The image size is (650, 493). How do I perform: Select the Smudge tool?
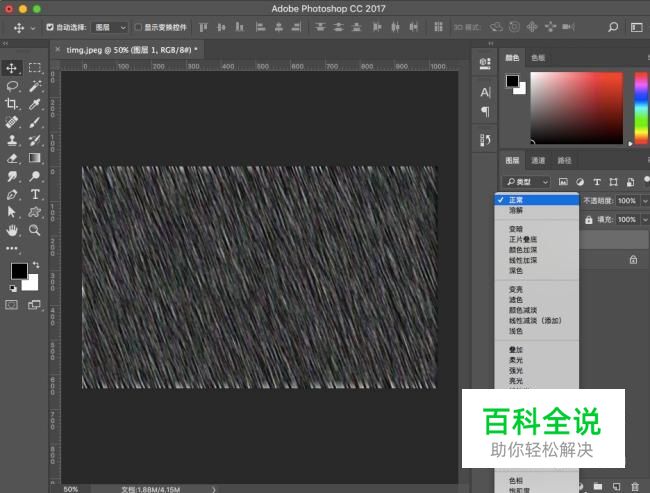tap(12, 176)
